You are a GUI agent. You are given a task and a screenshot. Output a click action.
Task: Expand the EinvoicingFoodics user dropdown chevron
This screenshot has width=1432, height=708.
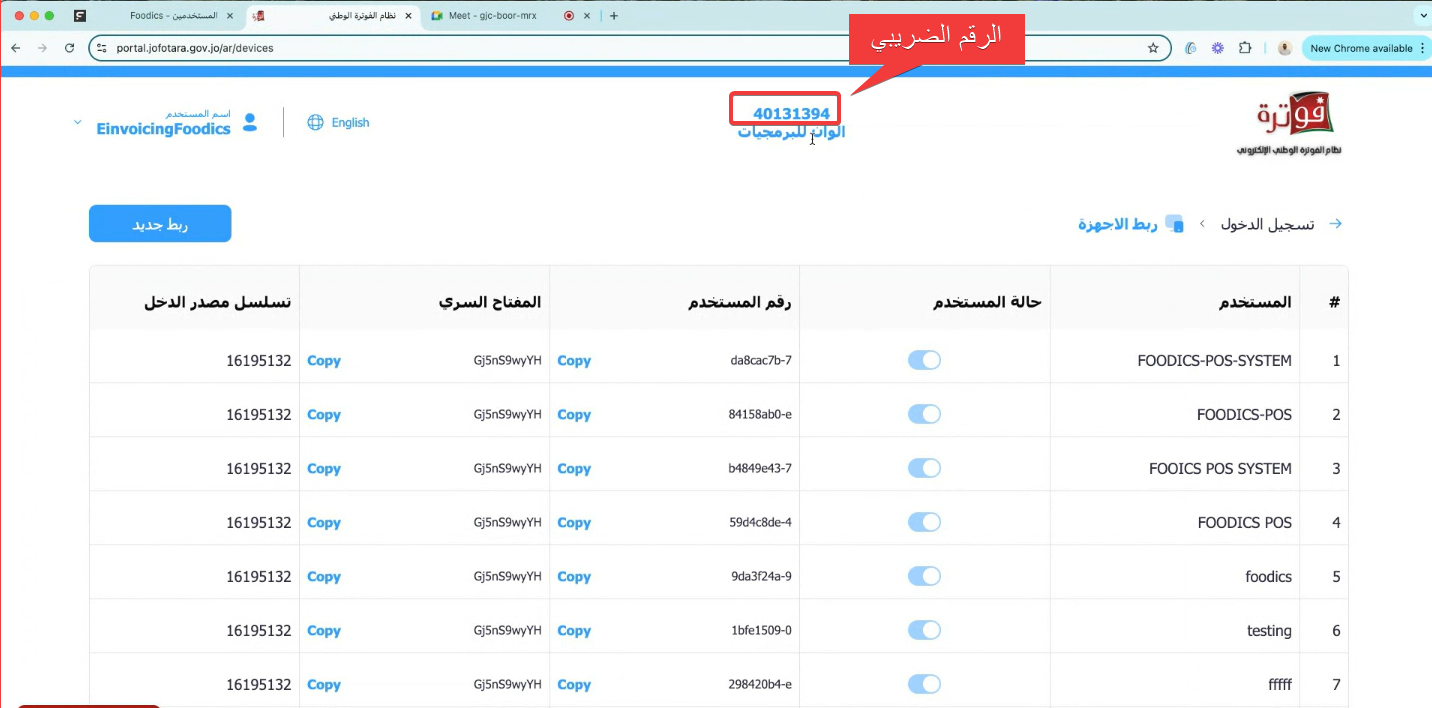tap(77, 122)
